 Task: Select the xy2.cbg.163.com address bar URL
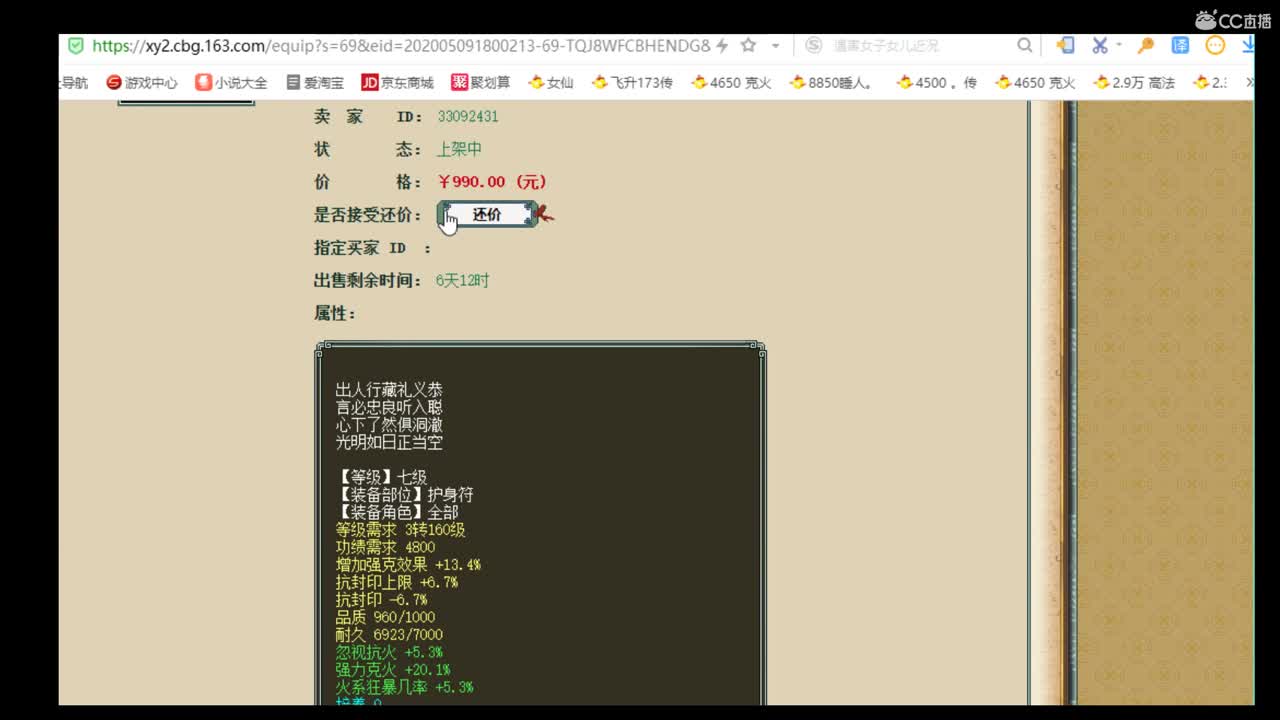[401, 46]
